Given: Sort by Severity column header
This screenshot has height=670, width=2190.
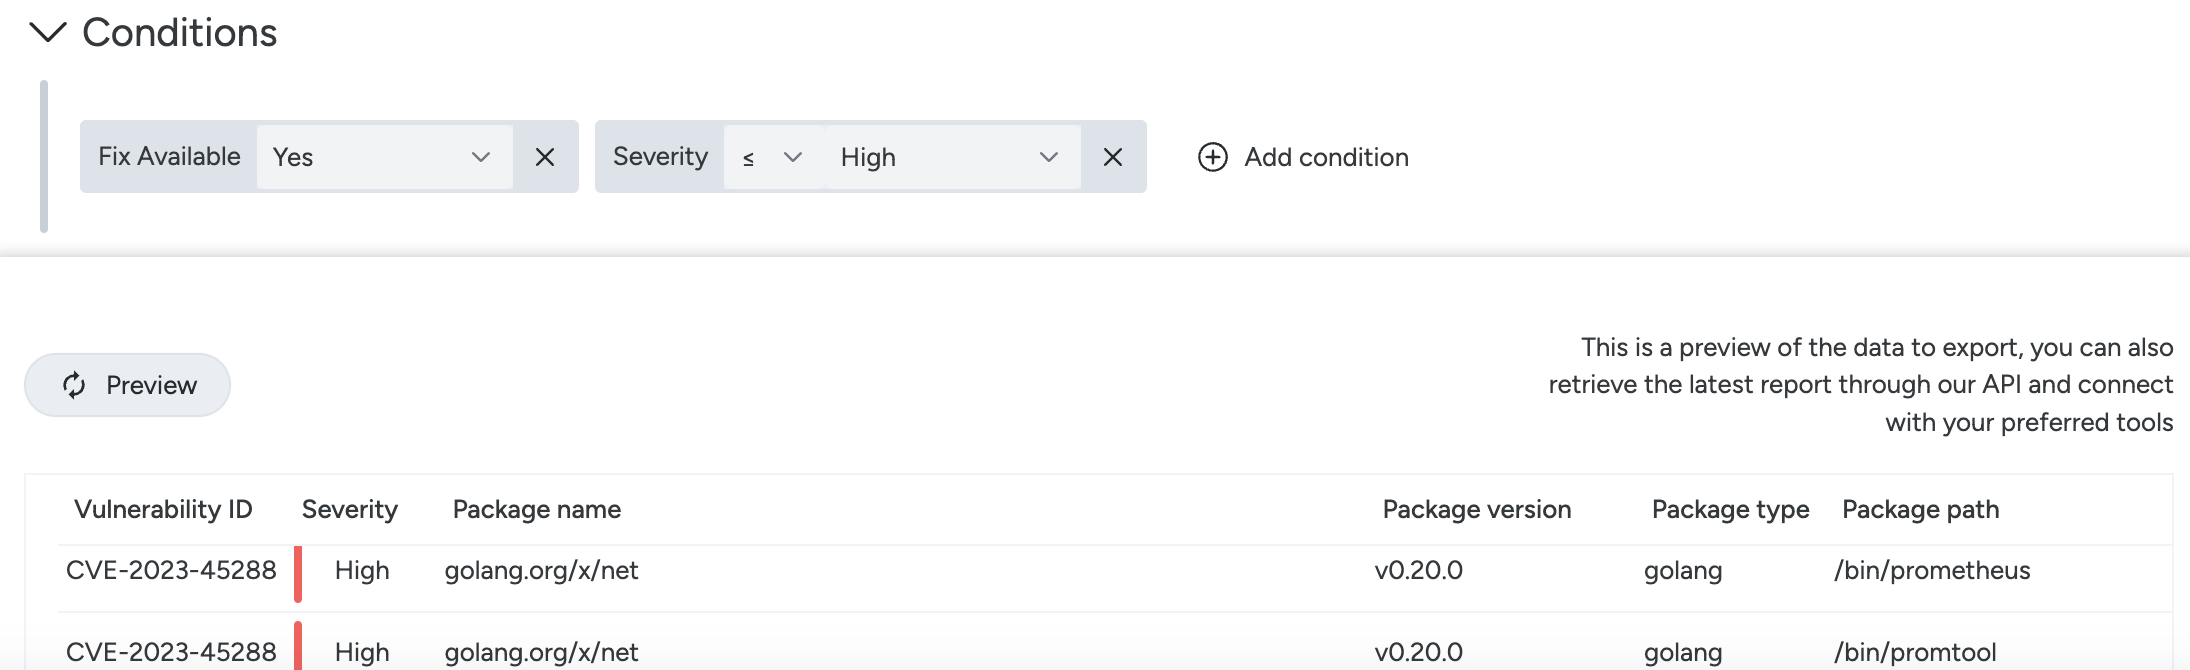Looking at the screenshot, I should [x=350, y=509].
